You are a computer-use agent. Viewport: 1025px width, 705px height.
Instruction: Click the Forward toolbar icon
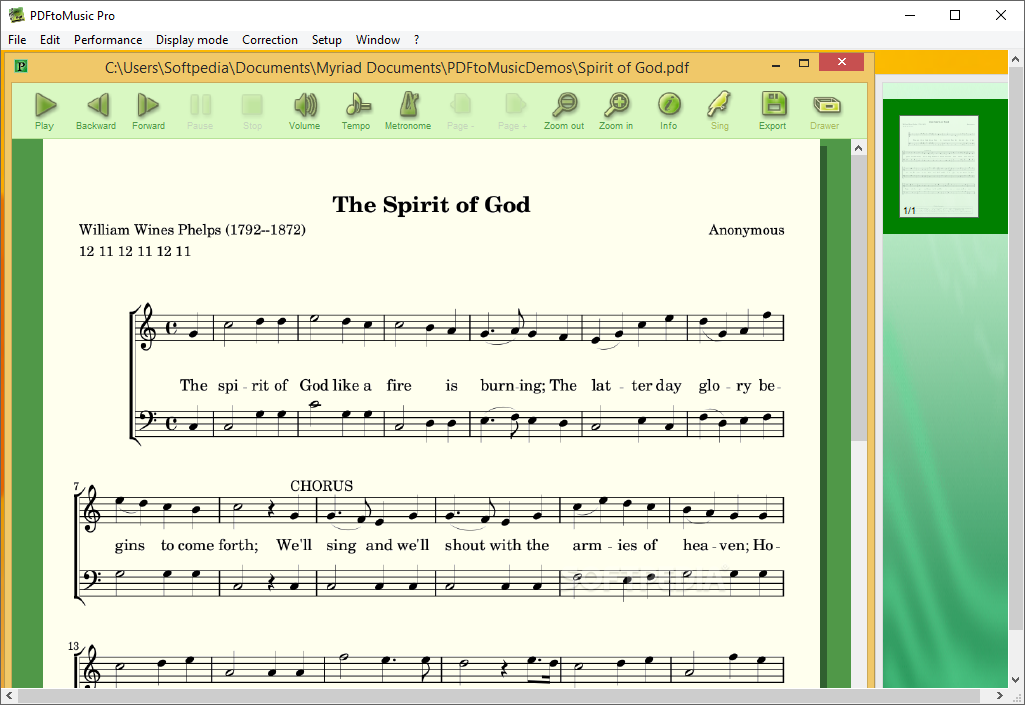click(148, 111)
